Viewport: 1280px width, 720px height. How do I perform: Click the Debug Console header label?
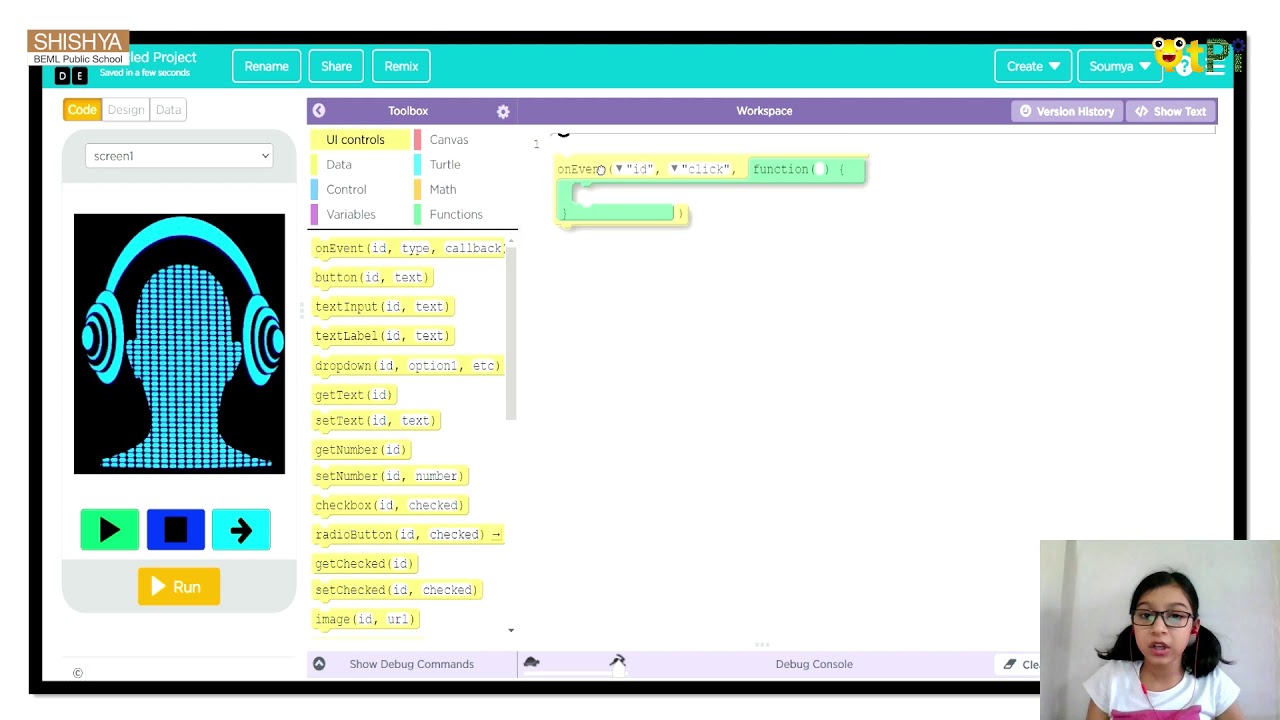tap(814, 664)
